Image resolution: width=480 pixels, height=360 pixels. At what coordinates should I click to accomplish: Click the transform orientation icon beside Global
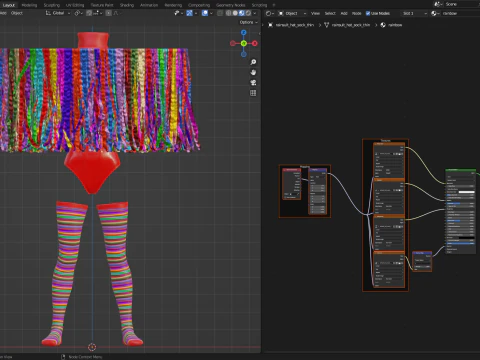pyautogui.click(x=48, y=13)
